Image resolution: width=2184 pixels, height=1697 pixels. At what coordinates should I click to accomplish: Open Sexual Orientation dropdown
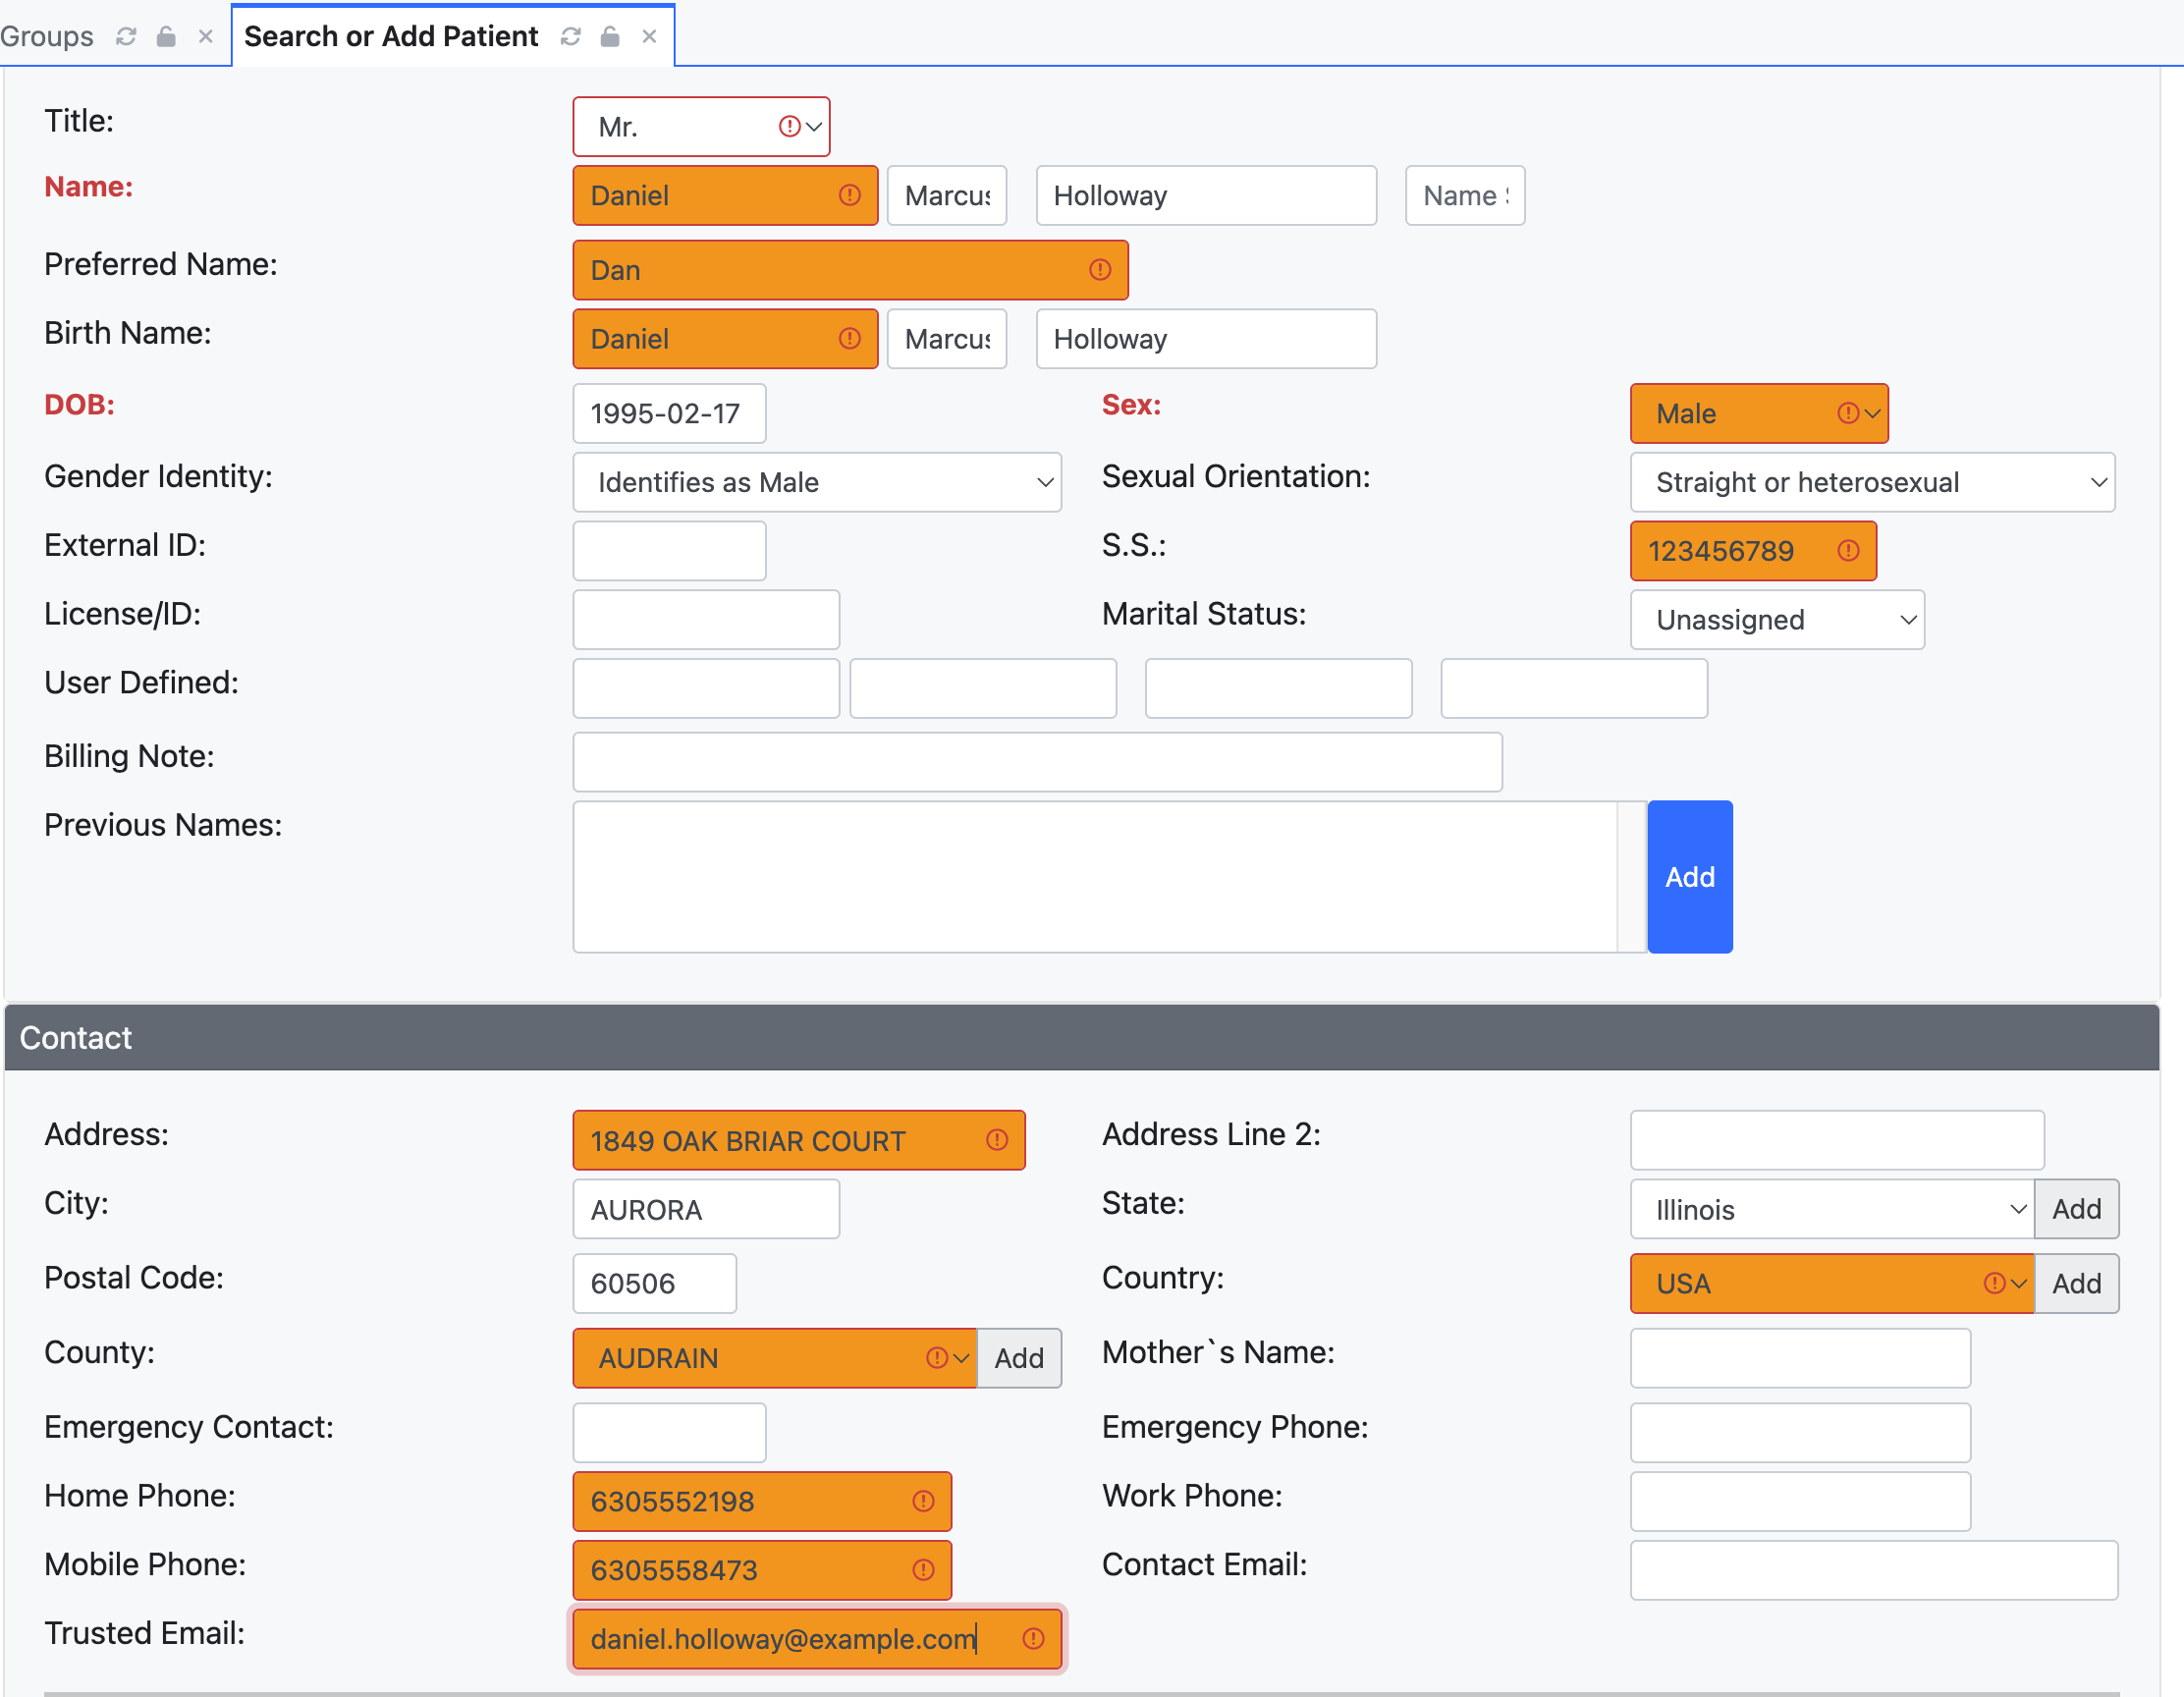click(1871, 483)
